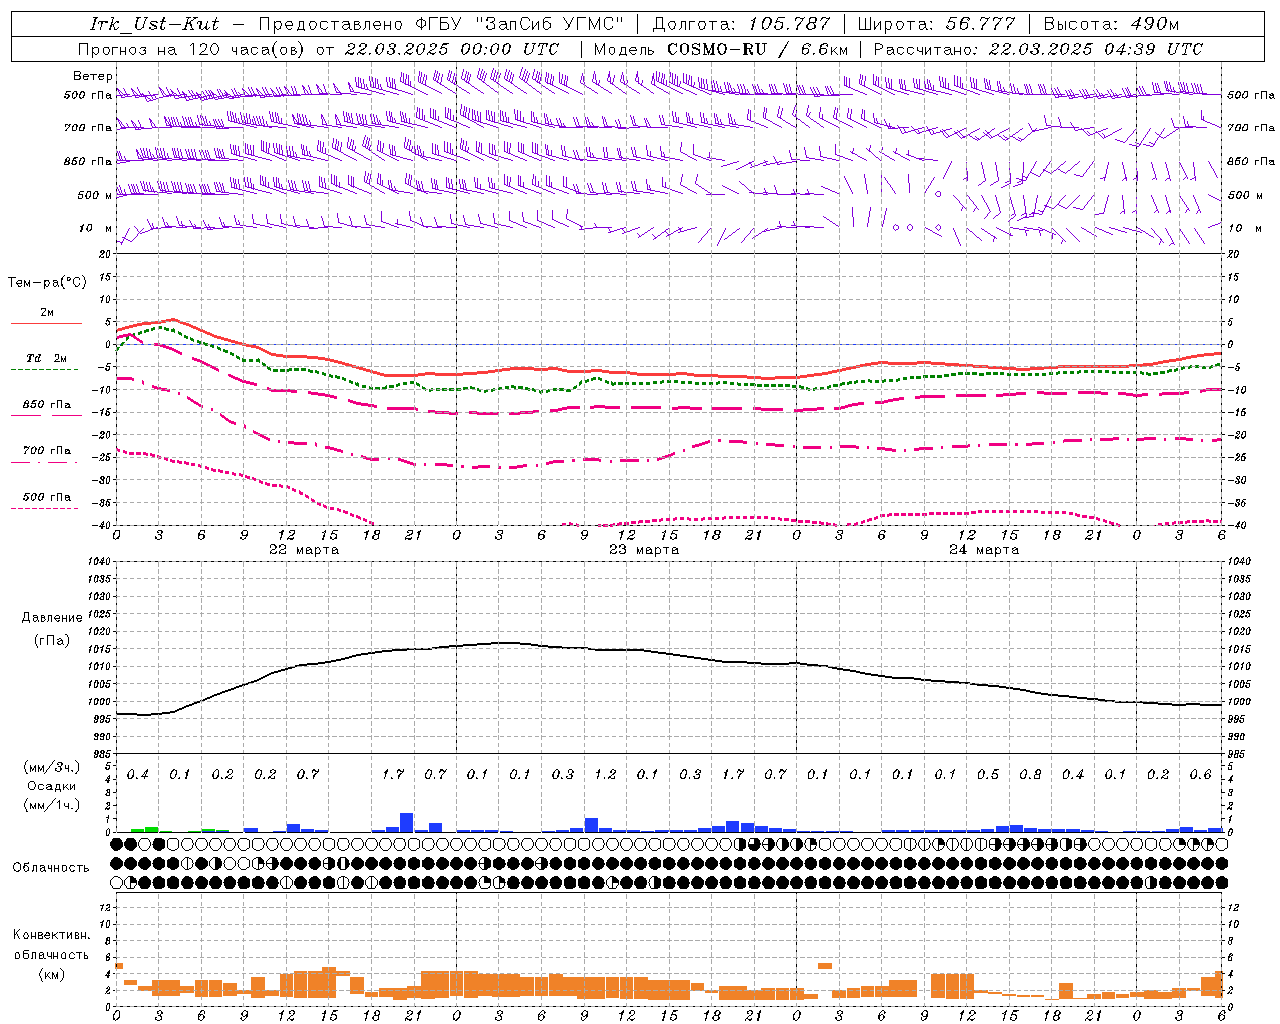1280x1024 pixels.
Task: Click the (гПа) unit under Давление
Action: coord(52,641)
